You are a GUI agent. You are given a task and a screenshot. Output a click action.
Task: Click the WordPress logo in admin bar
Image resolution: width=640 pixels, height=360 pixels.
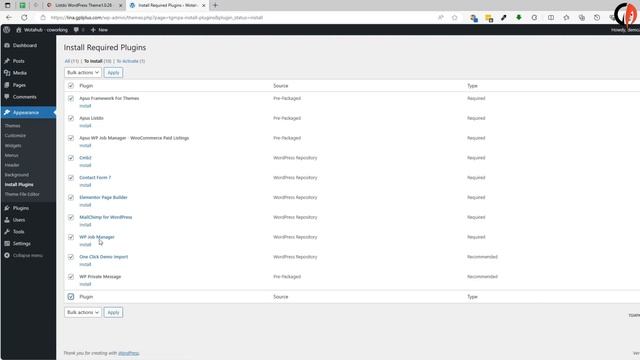[x=7, y=29]
